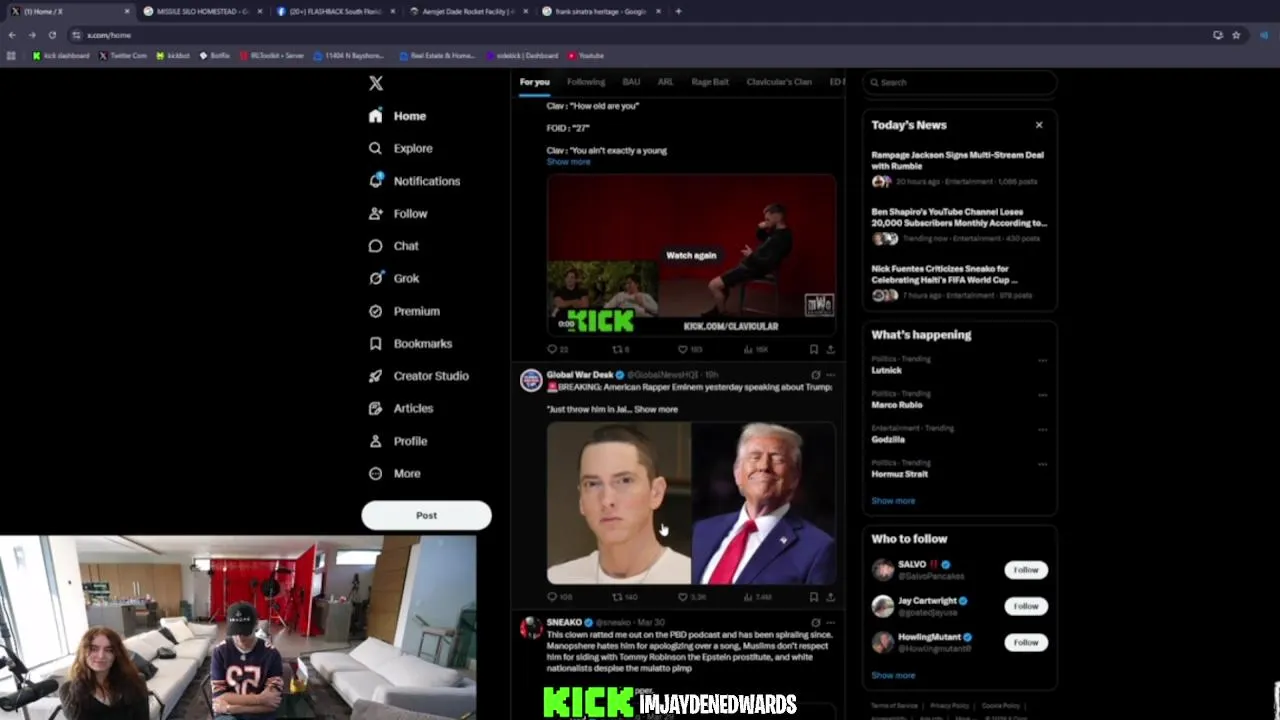The height and width of the screenshot is (720, 1280).
Task: Follow Jay Cartwright account
Action: click(1026, 606)
